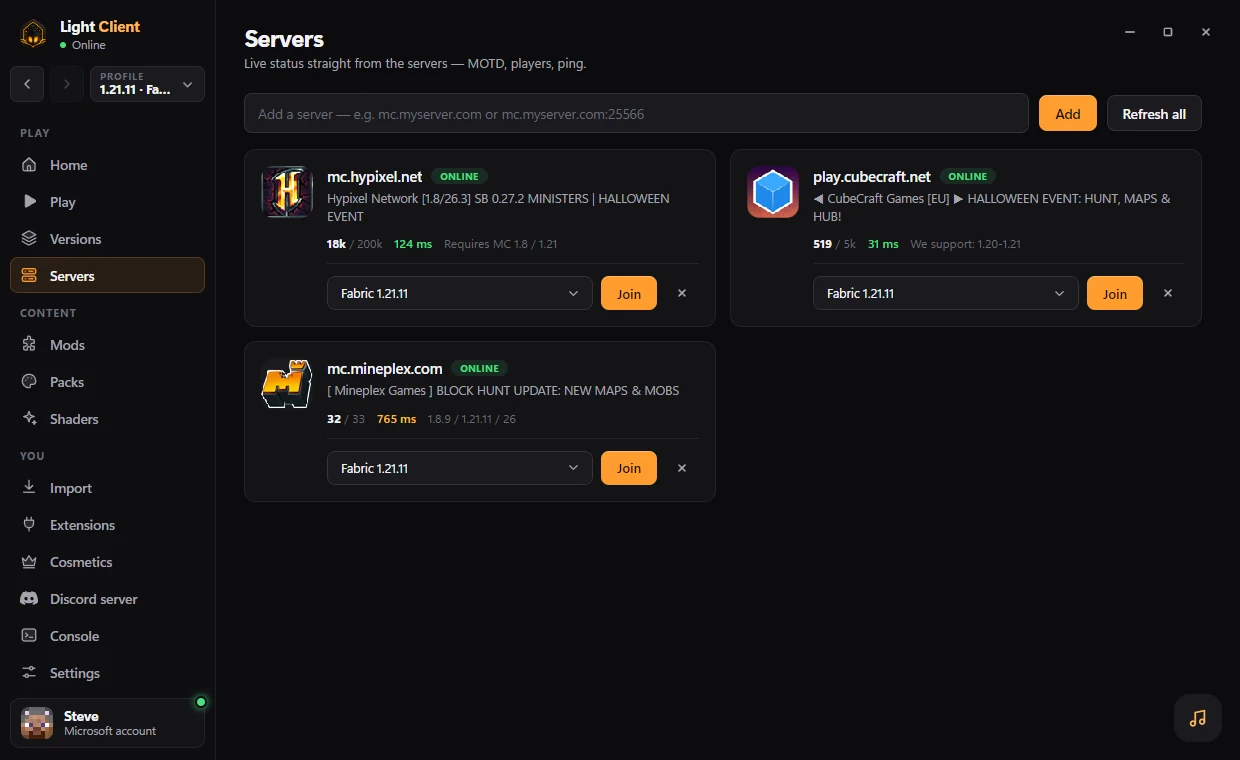Image resolution: width=1240 pixels, height=760 pixels.
Task: Click the Servers stack icon
Action: coord(29,276)
